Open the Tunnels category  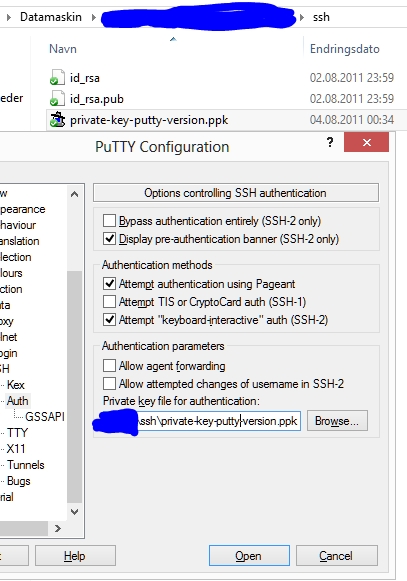pyautogui.click(x=26, y=465)
